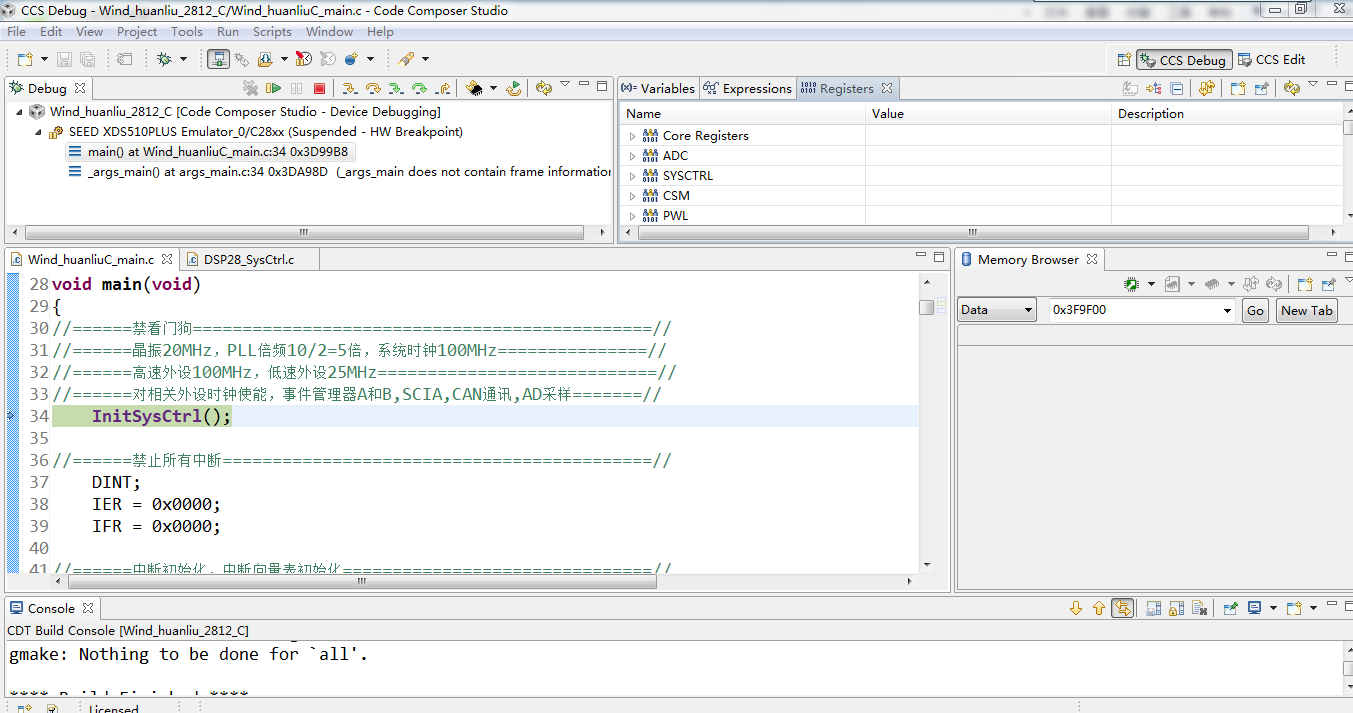The height and width of the screenshot is (713, 1353).
Task: Click the Step Into icon
Action: (349, 88)
